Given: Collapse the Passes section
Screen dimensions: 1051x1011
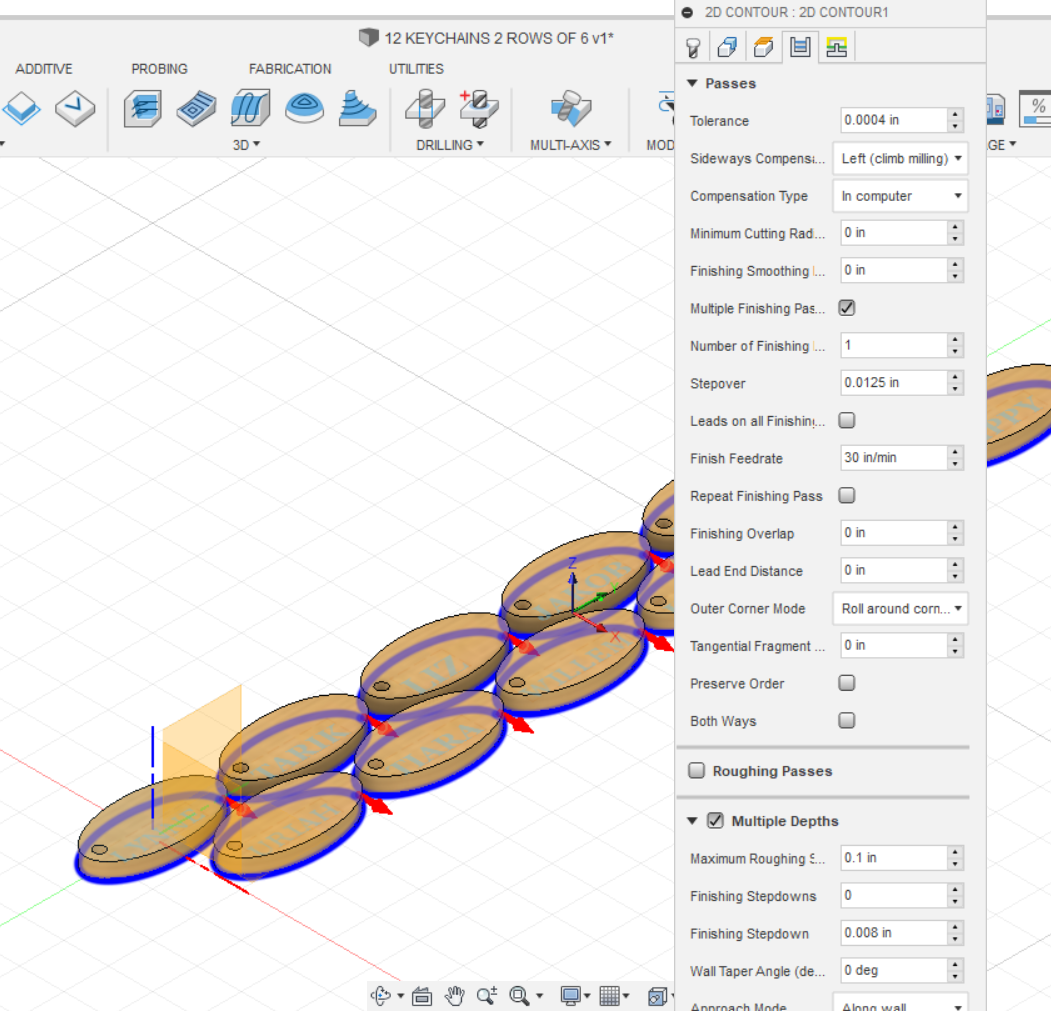Looking at the screenshot, I should pos(692,84).
